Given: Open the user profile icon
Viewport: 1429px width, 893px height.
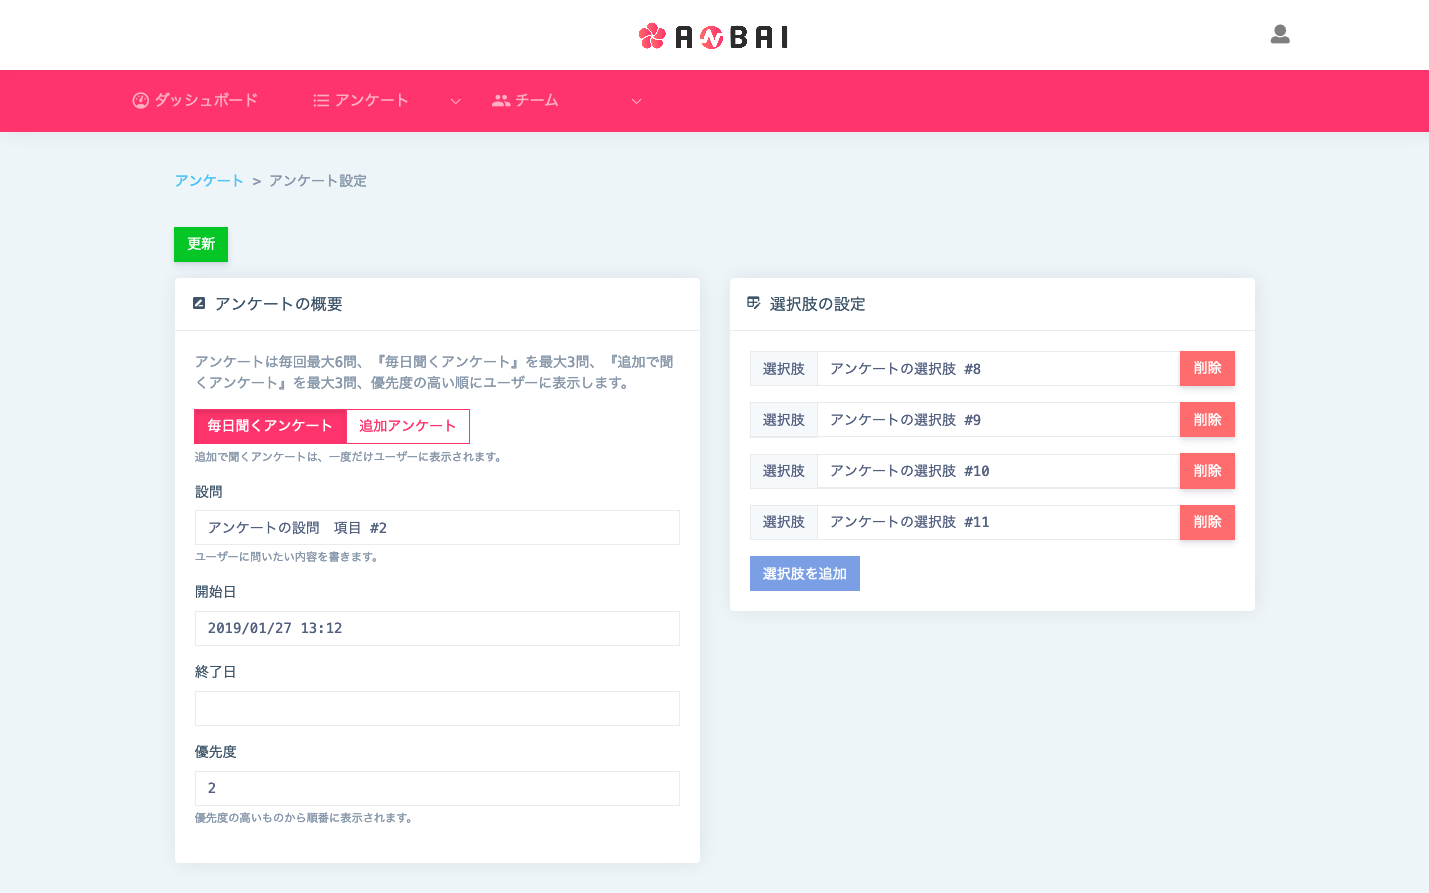Looking at the screenshot, I should [x=1280, y=34].
